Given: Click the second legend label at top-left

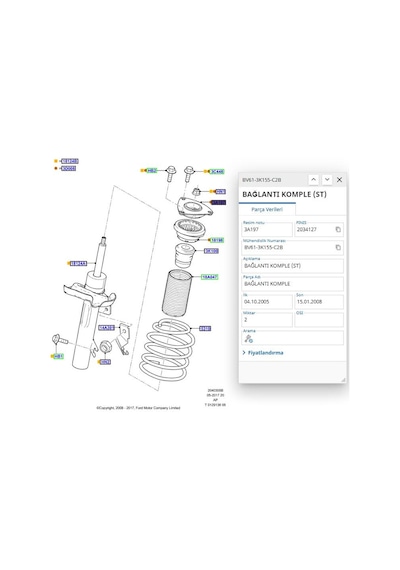Looking at the screenshot, I should tap(68, 168).
